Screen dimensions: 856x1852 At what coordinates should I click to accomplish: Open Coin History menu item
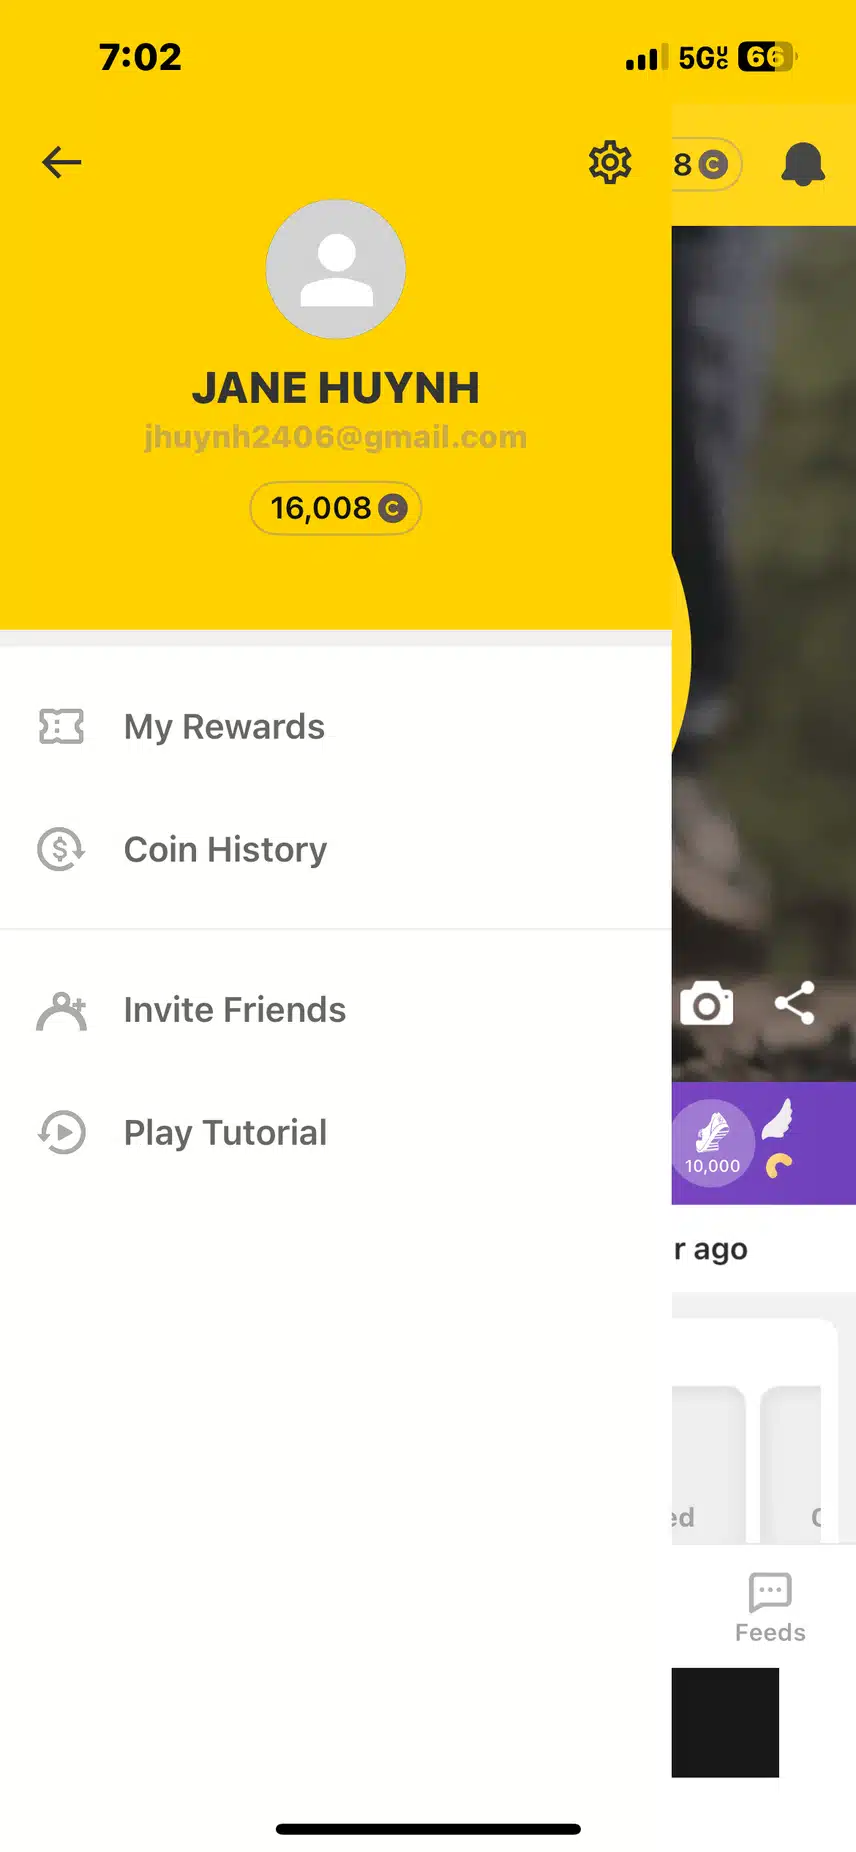(225, 850)
